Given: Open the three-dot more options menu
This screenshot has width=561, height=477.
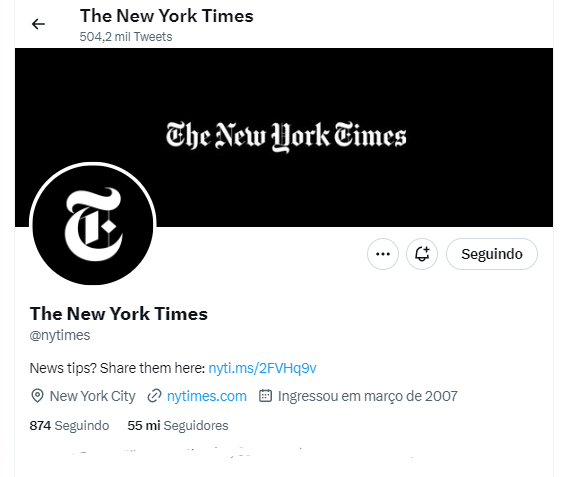Looking at the screenshot, I should coord(383,254).
